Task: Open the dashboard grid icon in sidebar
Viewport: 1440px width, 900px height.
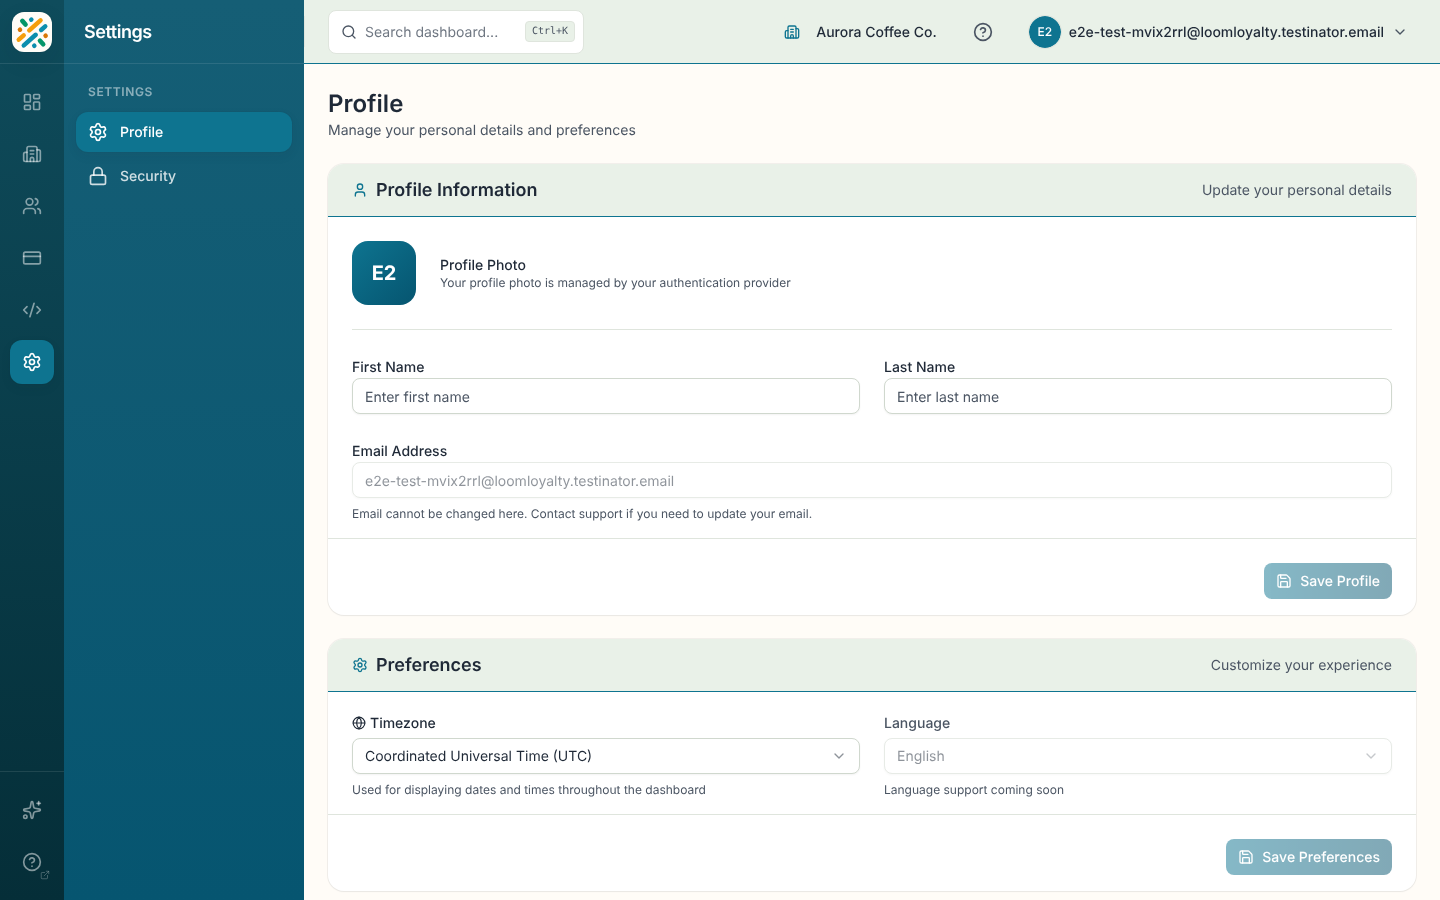Action: (x=32, y=102)
